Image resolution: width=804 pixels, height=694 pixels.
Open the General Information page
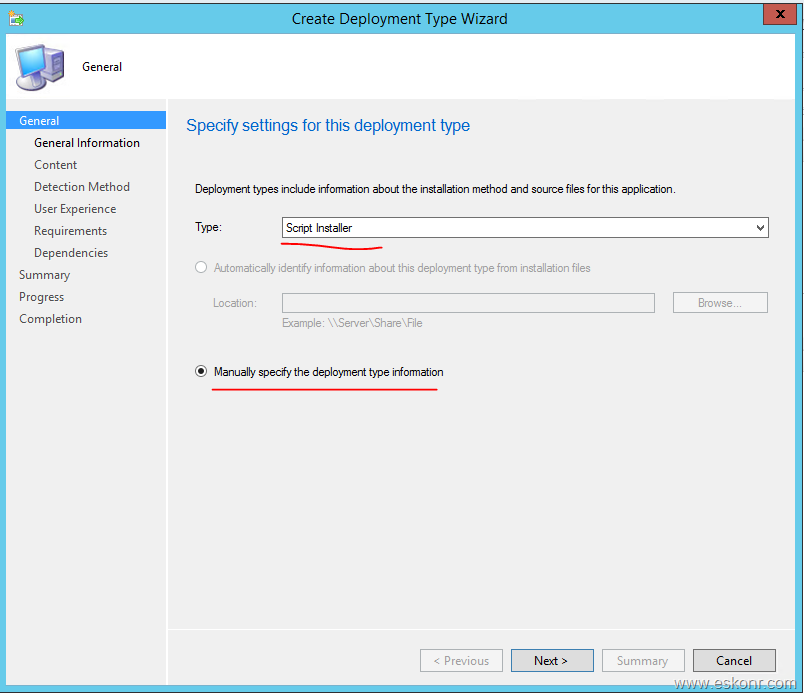pyautogui.click(x=87, y=143)
